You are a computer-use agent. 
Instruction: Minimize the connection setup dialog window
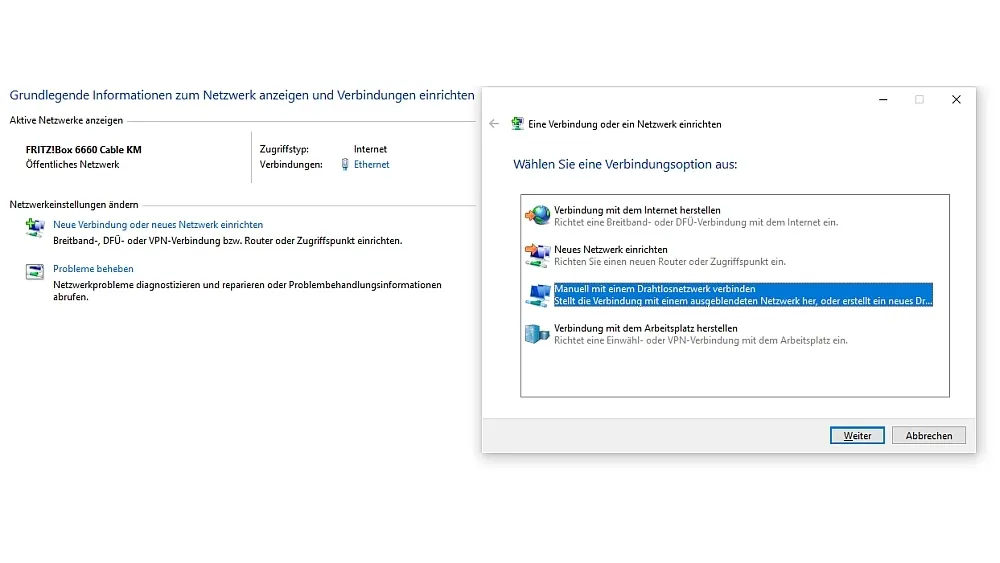[883, 99]
